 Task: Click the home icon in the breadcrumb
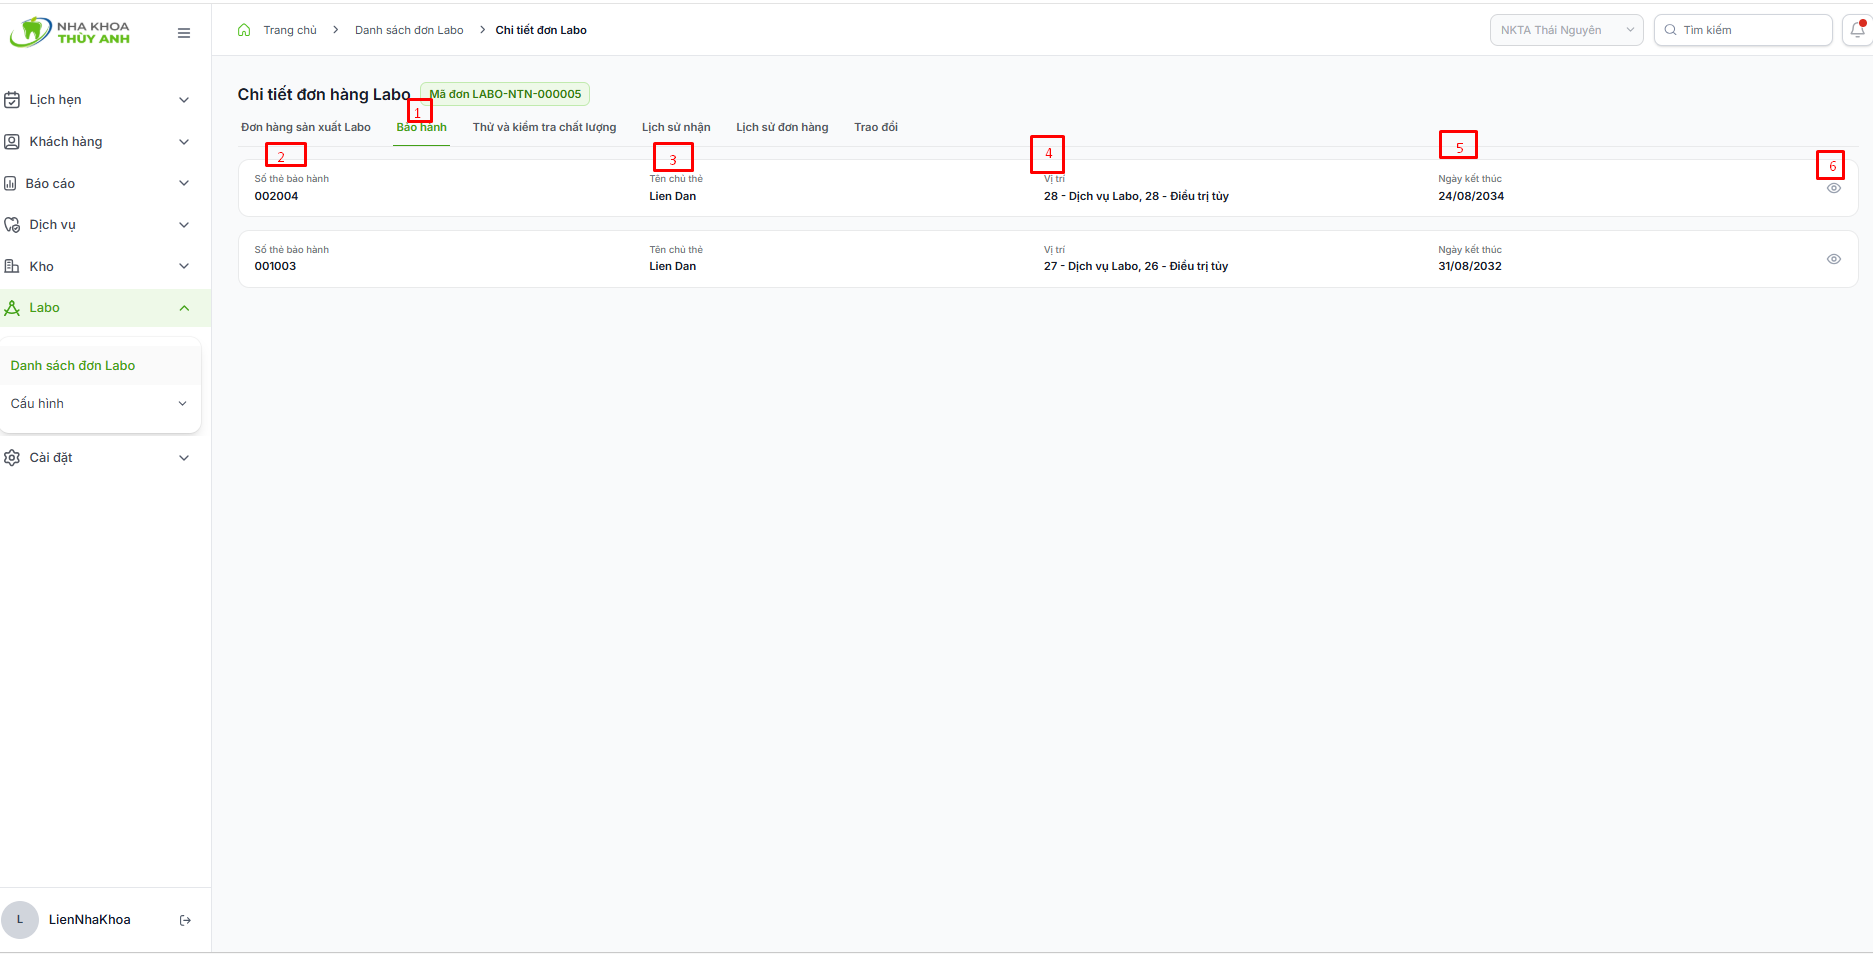(244, 30)
